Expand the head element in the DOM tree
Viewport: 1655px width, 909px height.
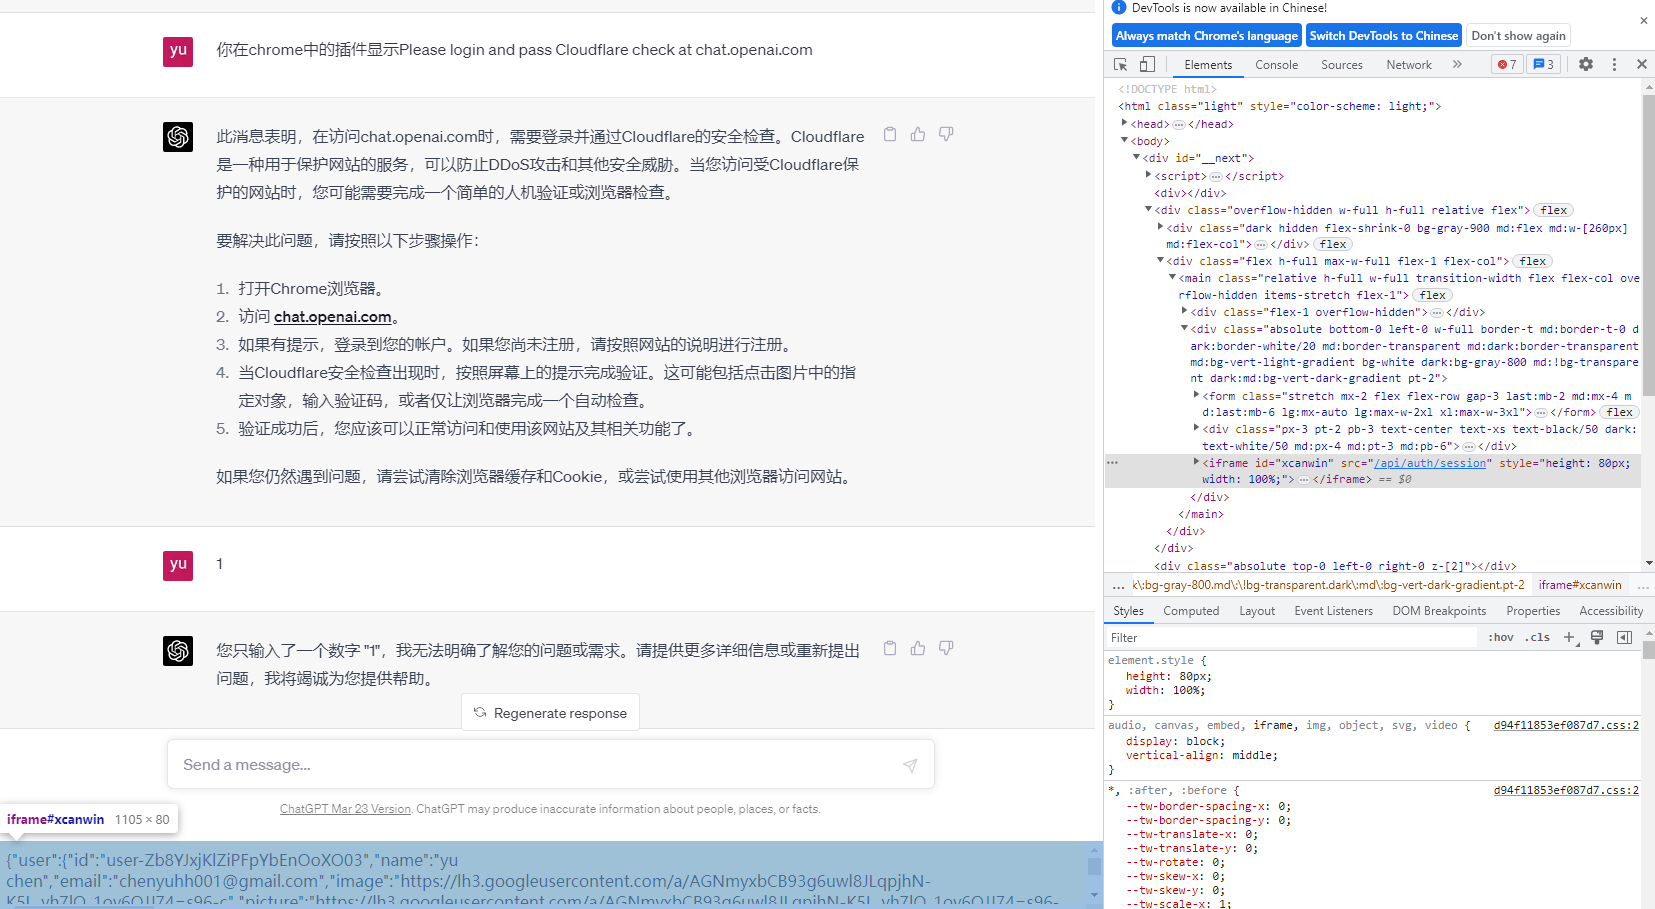(x=1124, y=123)
